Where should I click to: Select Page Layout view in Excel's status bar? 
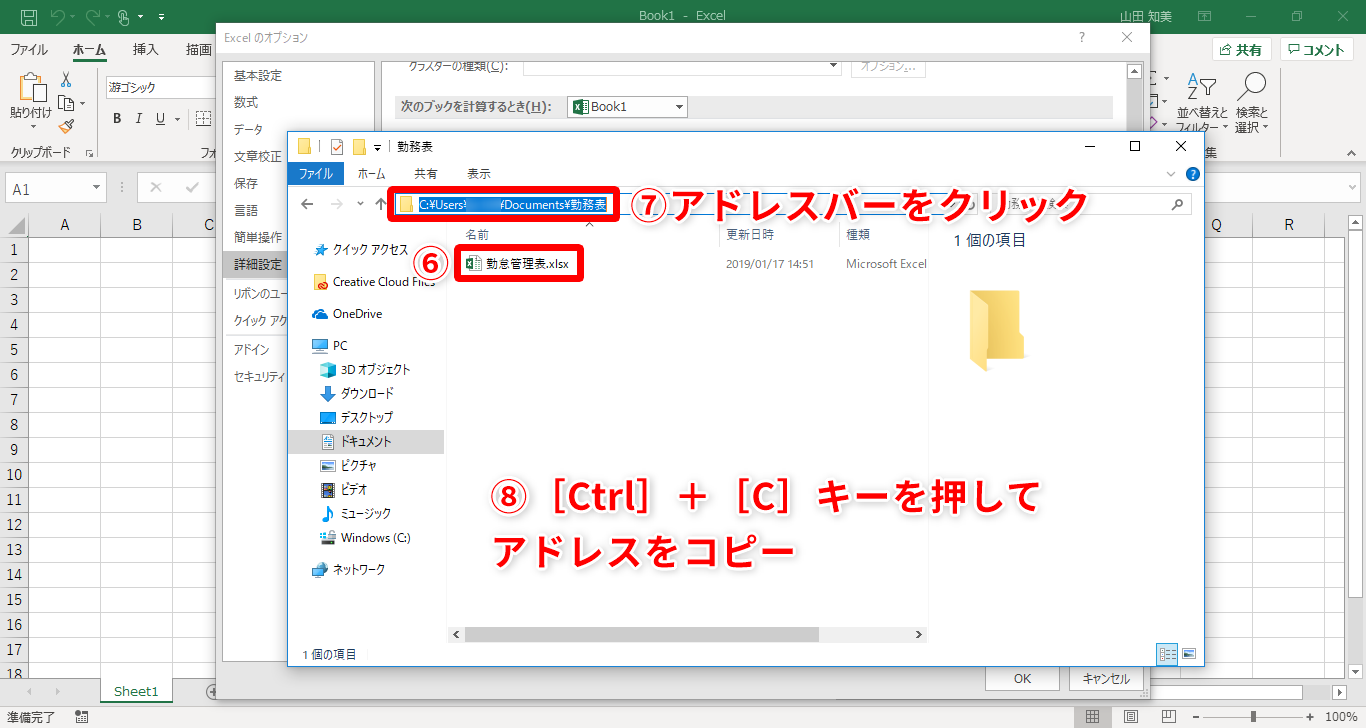point(1130,717)
